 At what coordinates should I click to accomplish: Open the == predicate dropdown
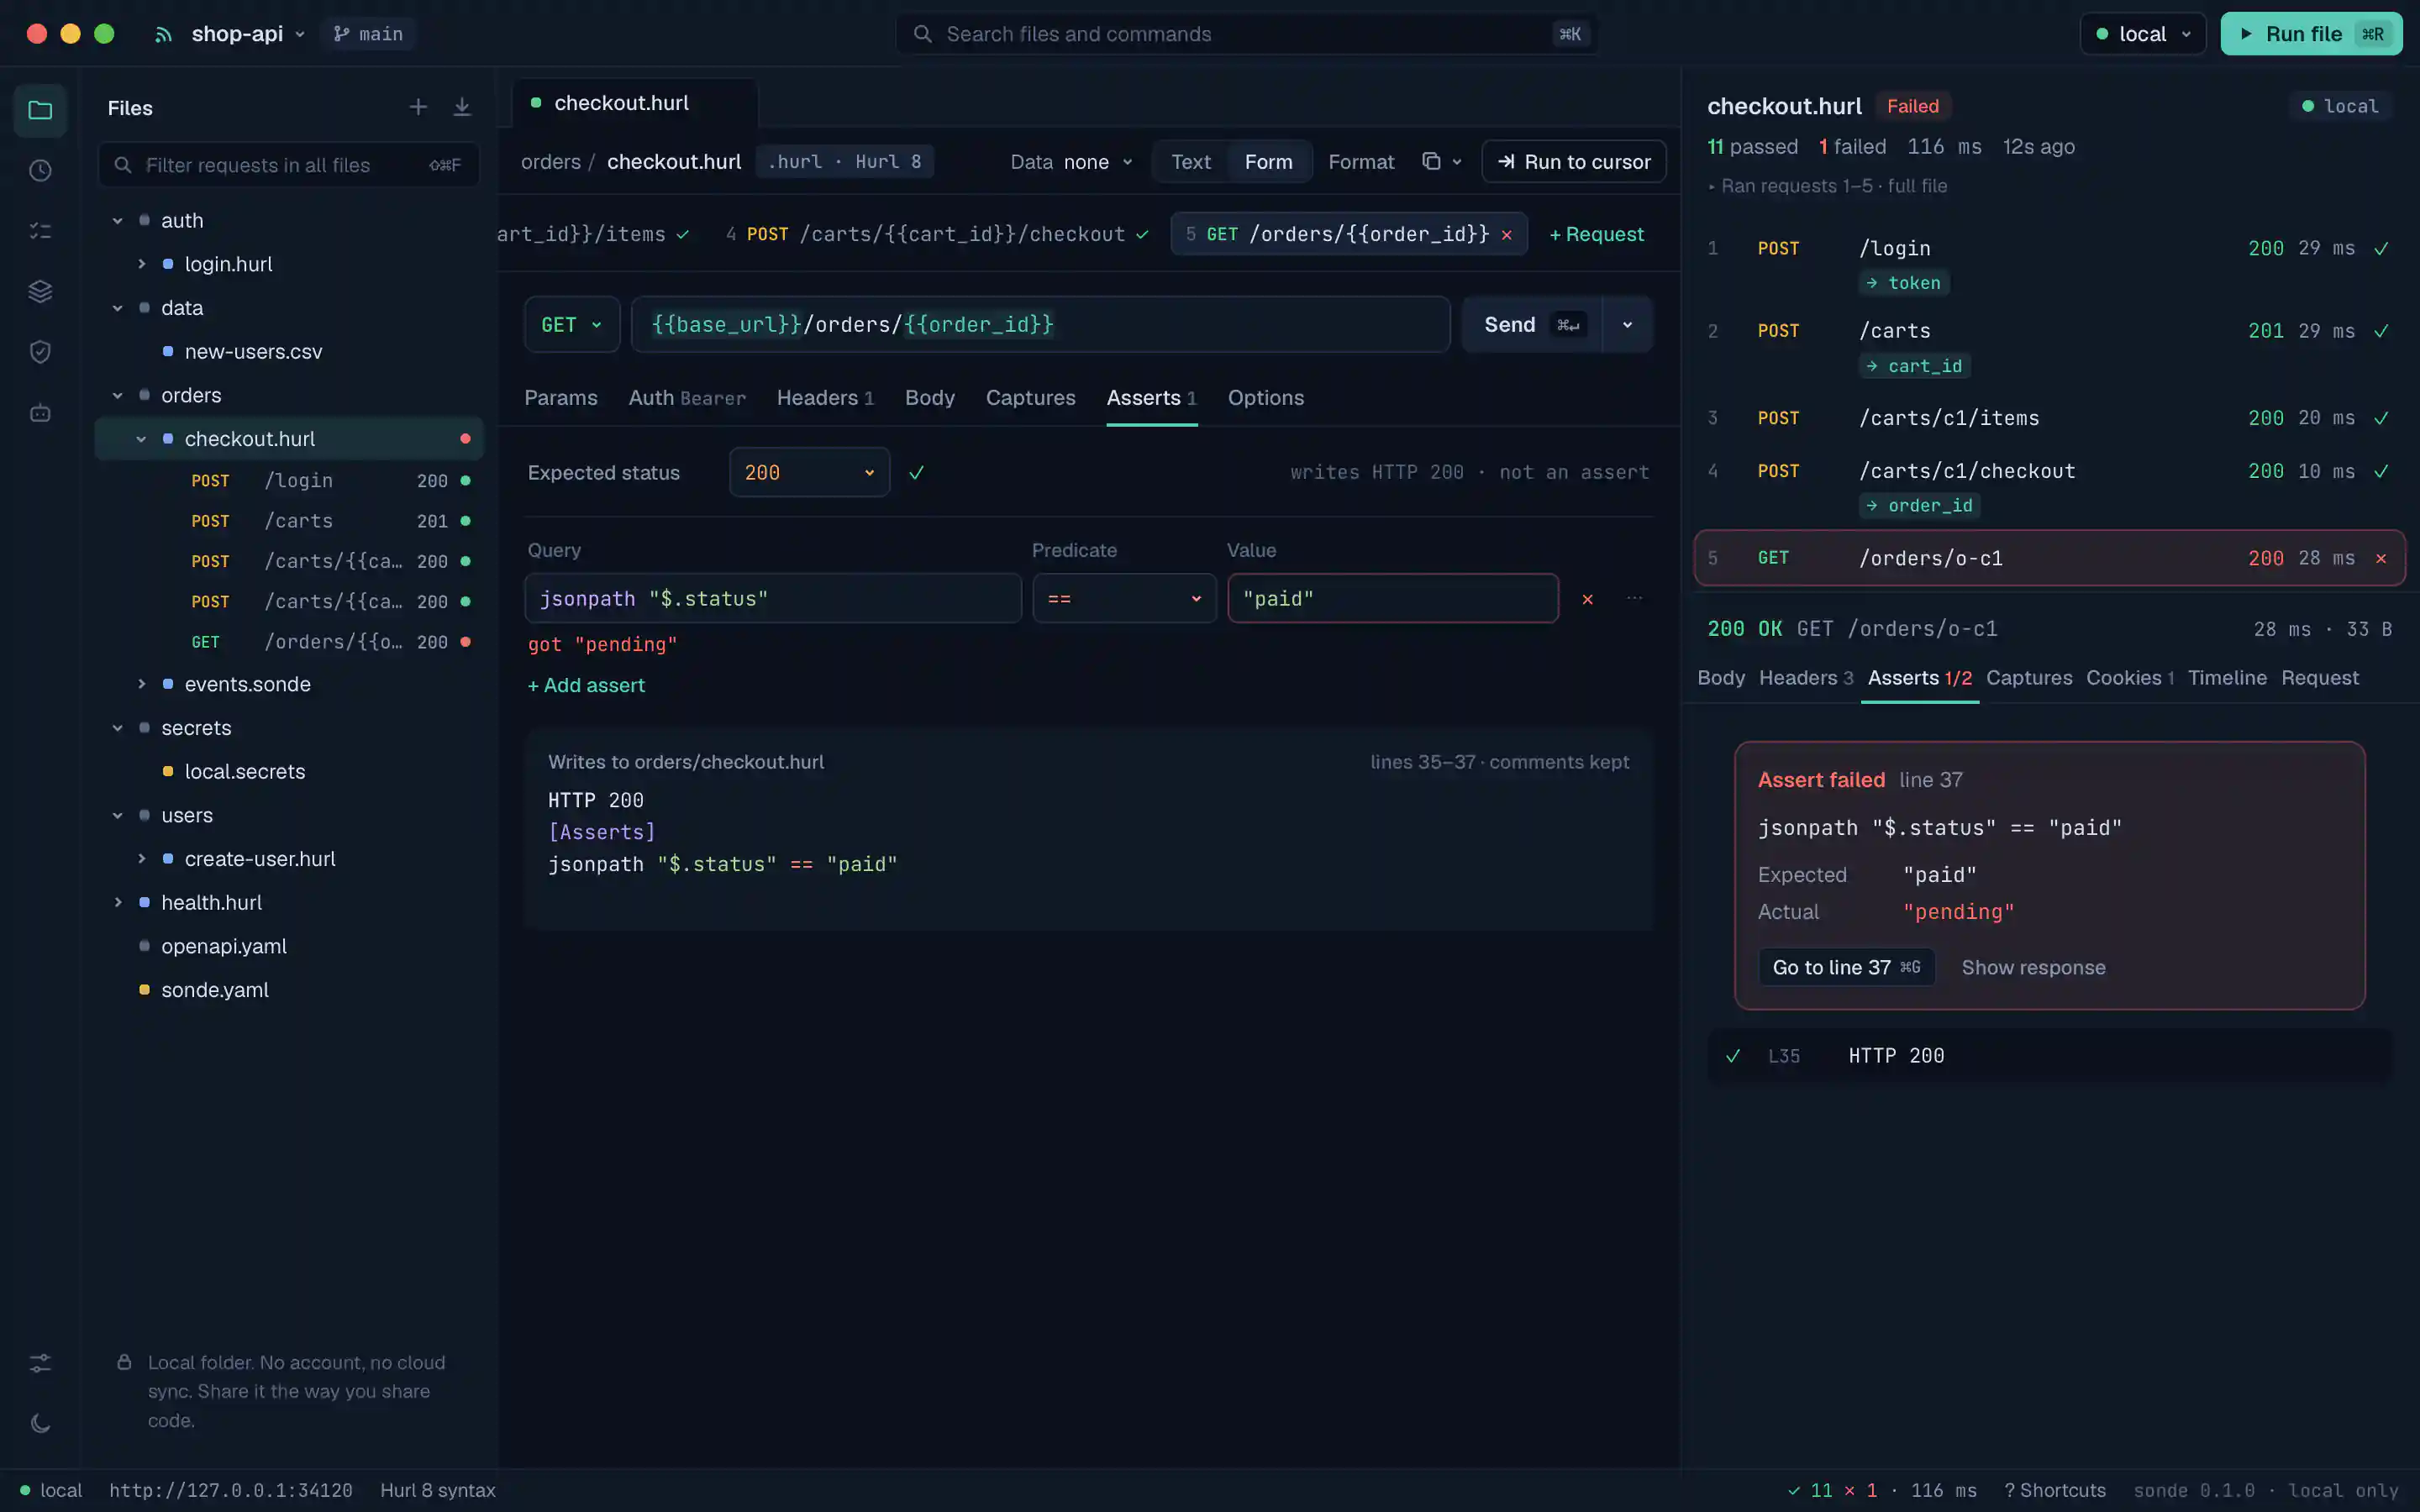coord(1124,598)
